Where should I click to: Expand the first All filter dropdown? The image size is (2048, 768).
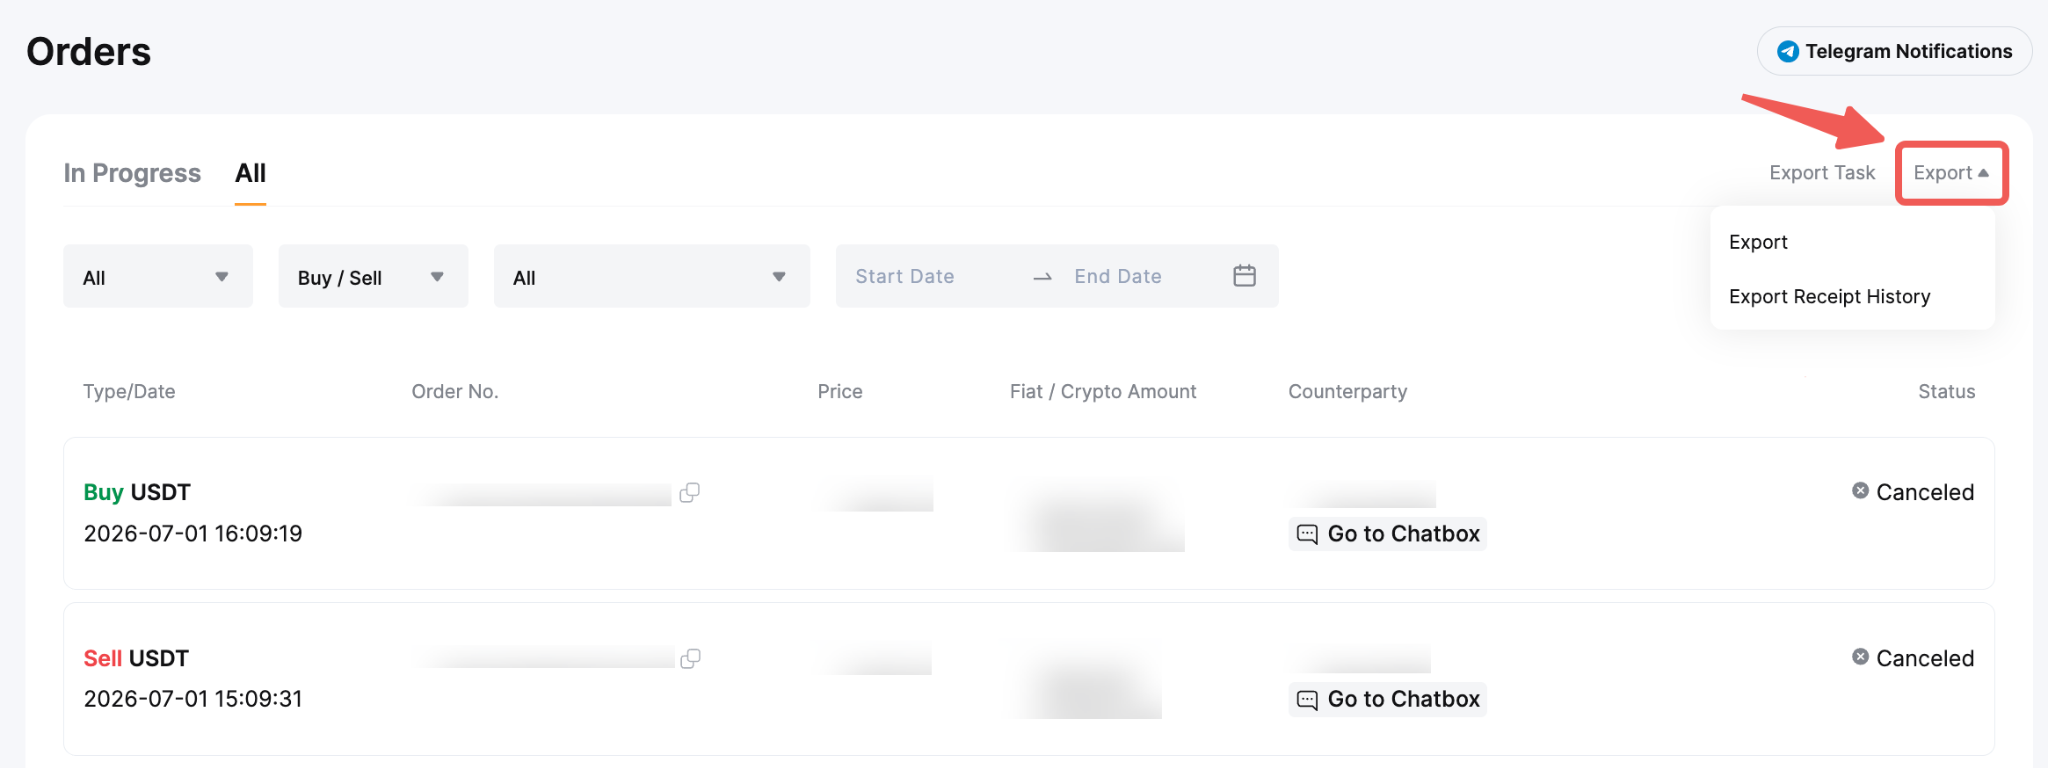tap(158, 277)
